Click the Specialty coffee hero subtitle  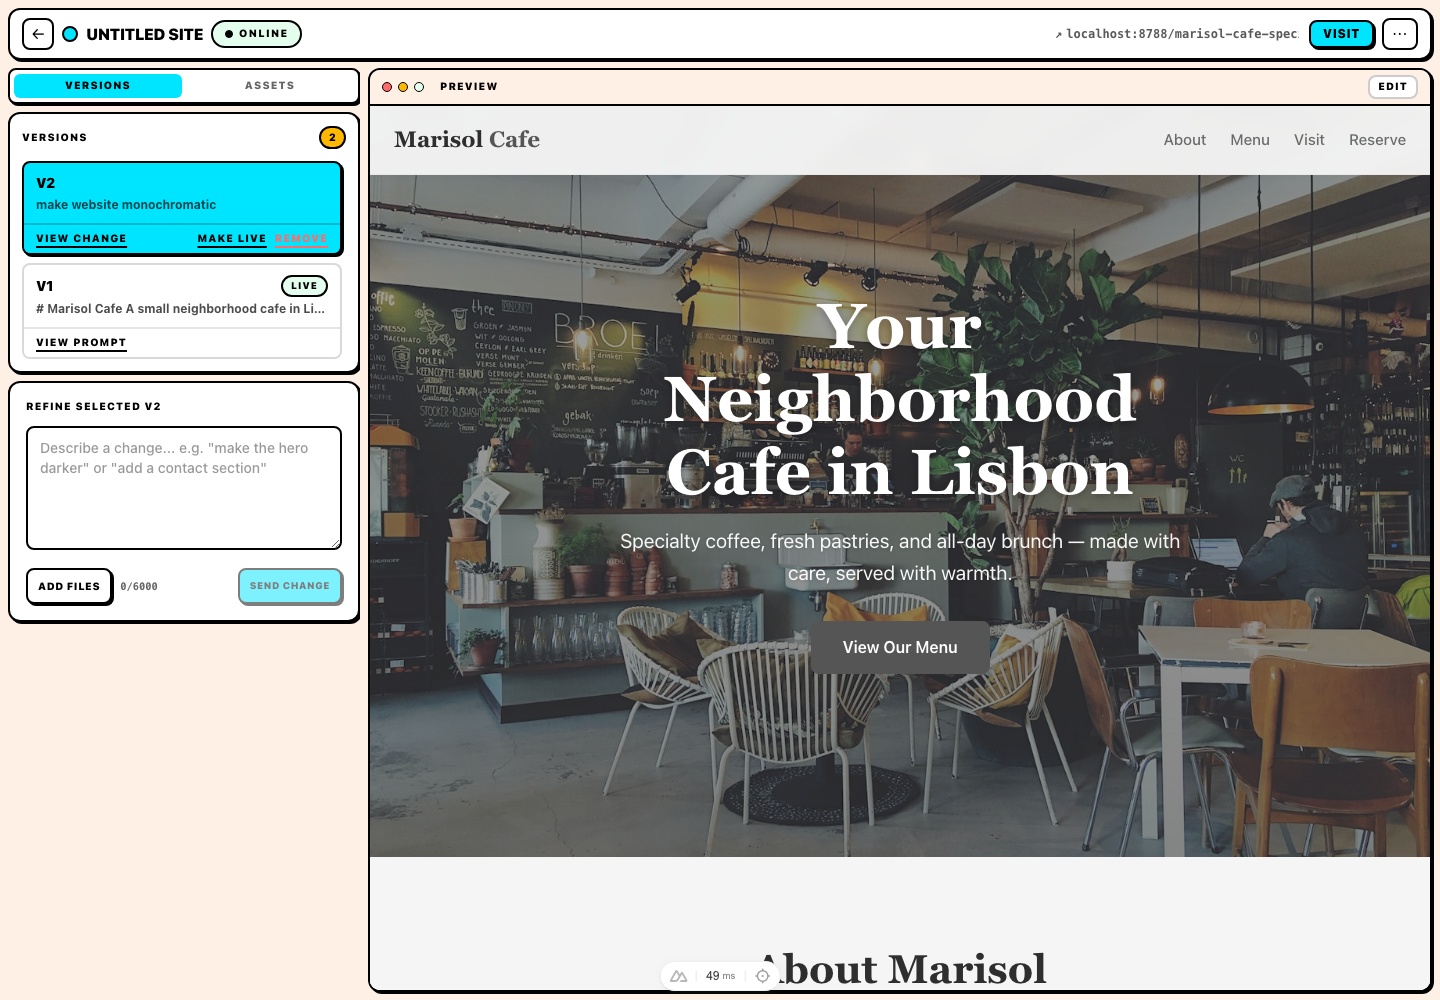[900, 557]
